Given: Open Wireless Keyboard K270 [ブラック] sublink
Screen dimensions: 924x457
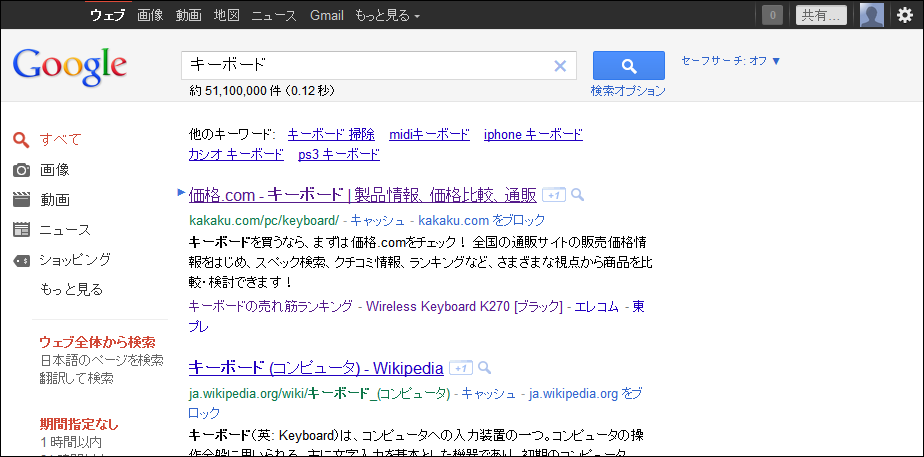Looking at the screenshot, I should 464,306.
